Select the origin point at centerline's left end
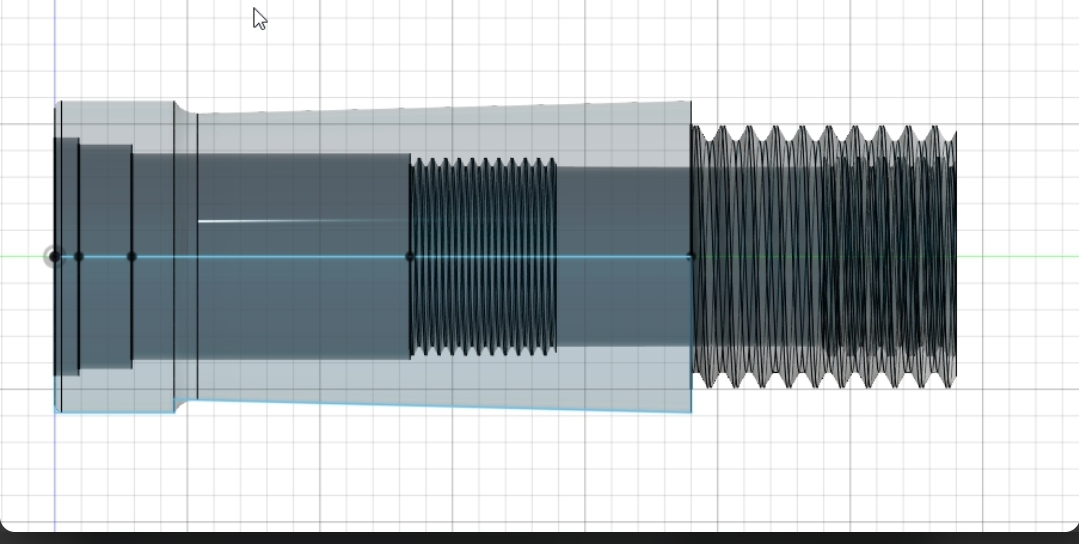 [x=55, y=257]
